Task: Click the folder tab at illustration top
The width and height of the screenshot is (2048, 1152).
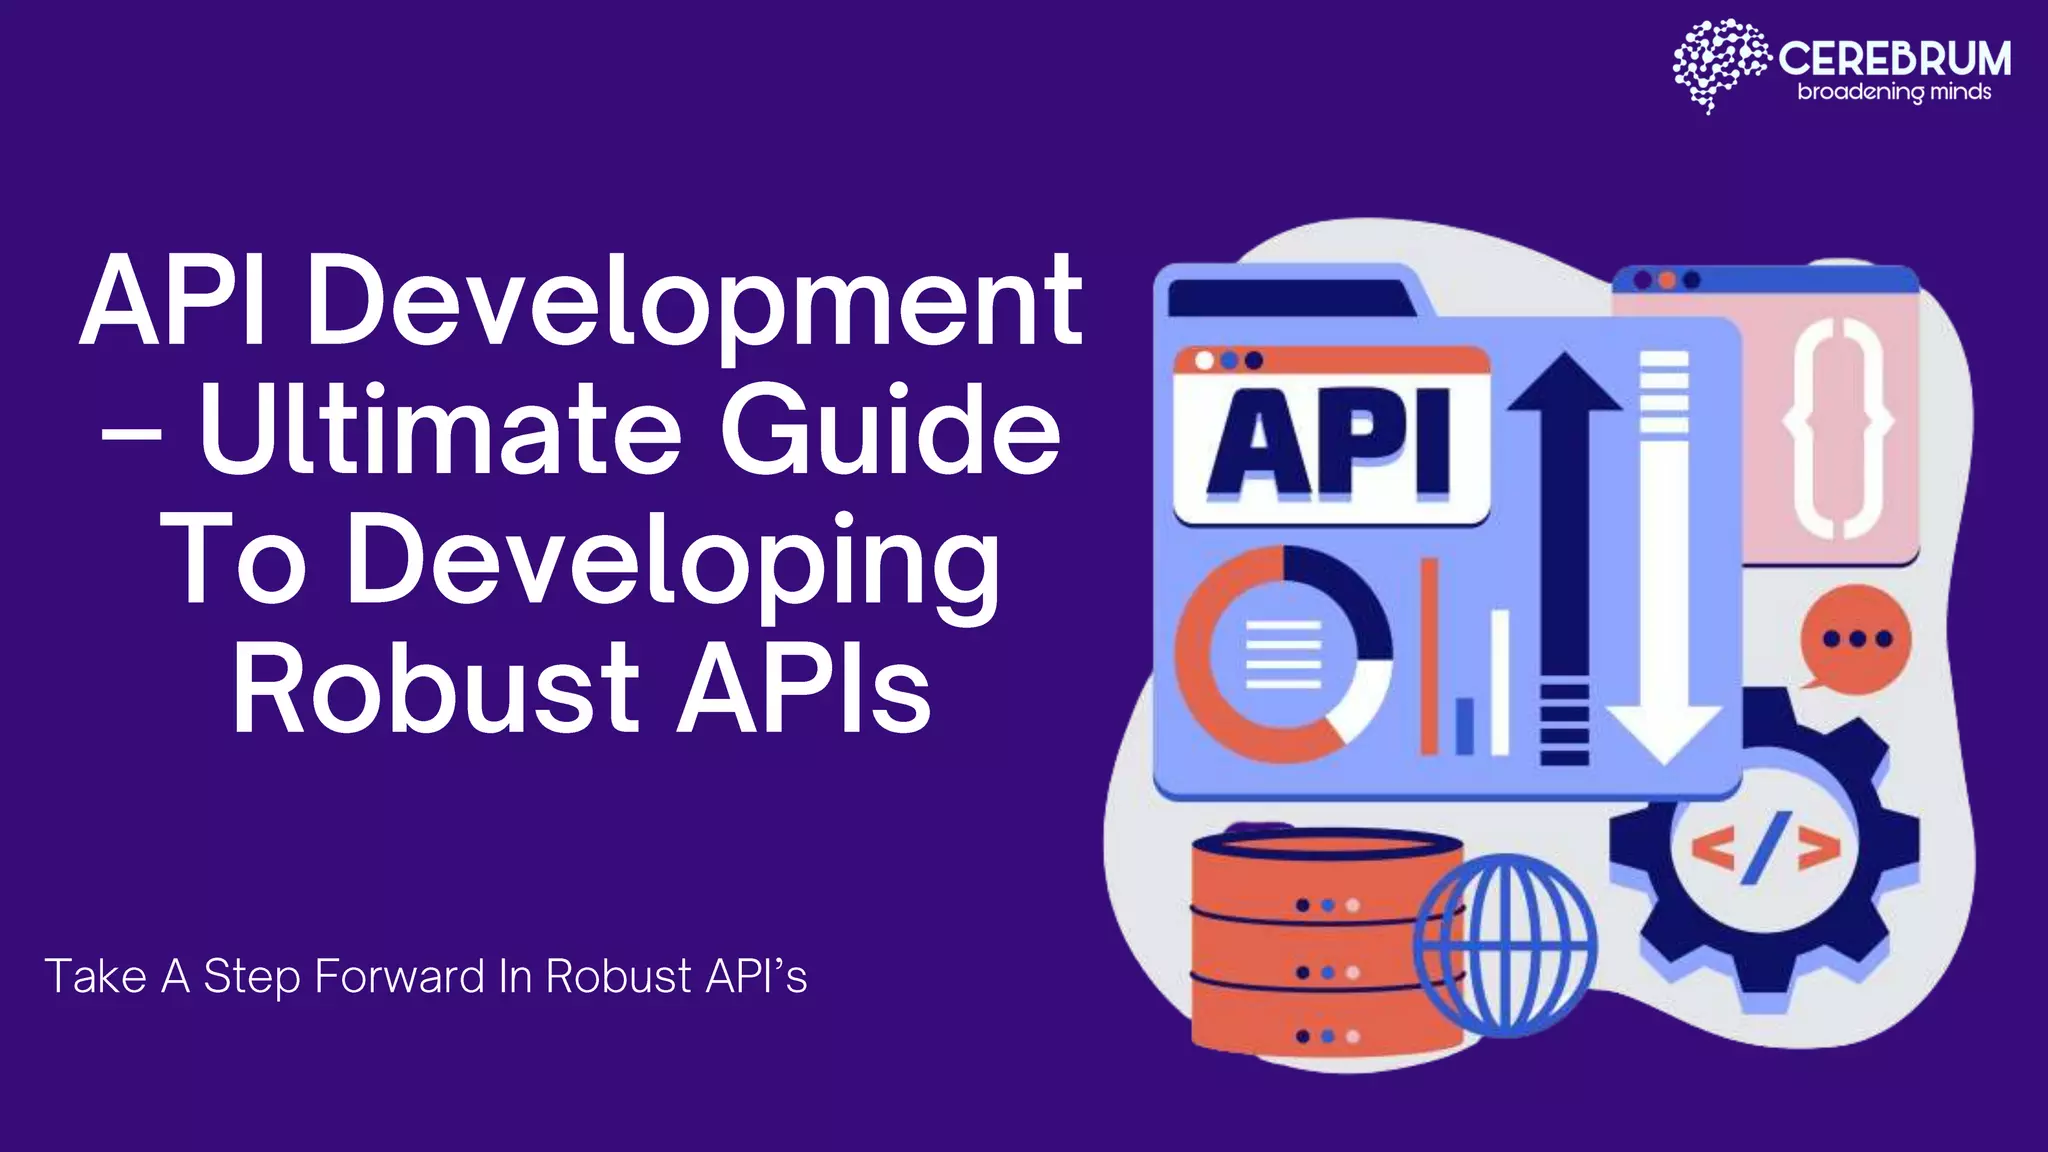Action: click(1290, 296)
